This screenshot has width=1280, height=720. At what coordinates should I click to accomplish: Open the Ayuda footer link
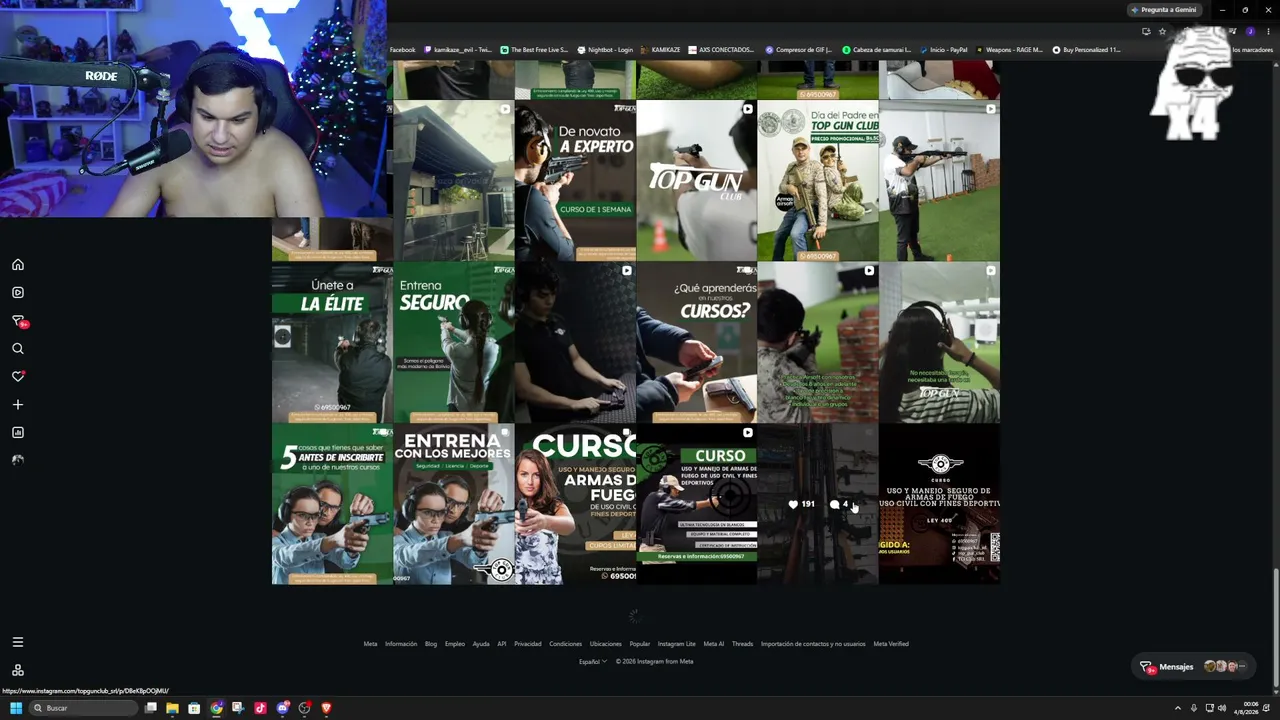[x=481, y=644]
